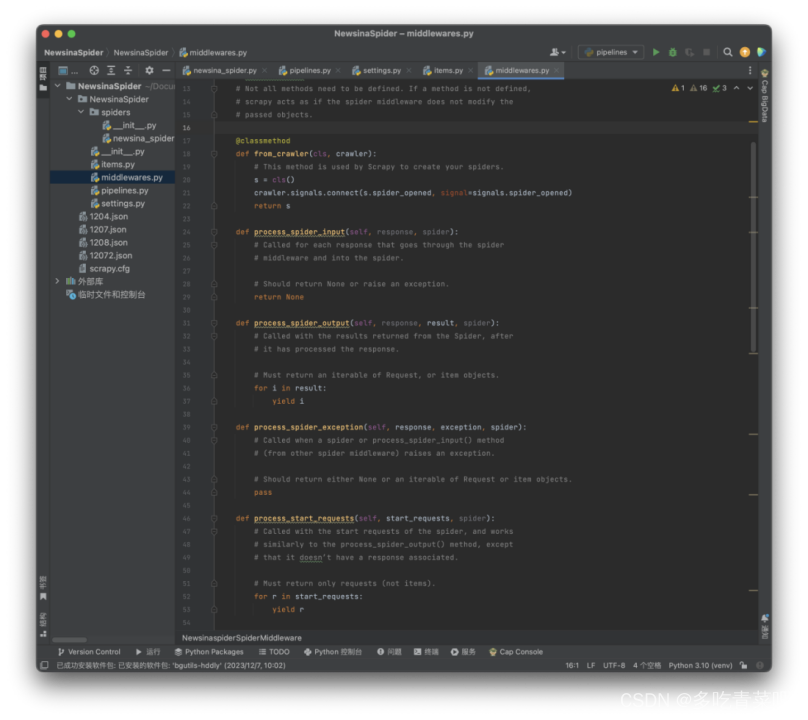Screen dimensions: 808x720
Task: Start debugging with the green bug icon
Action: (x=672, y=52)
